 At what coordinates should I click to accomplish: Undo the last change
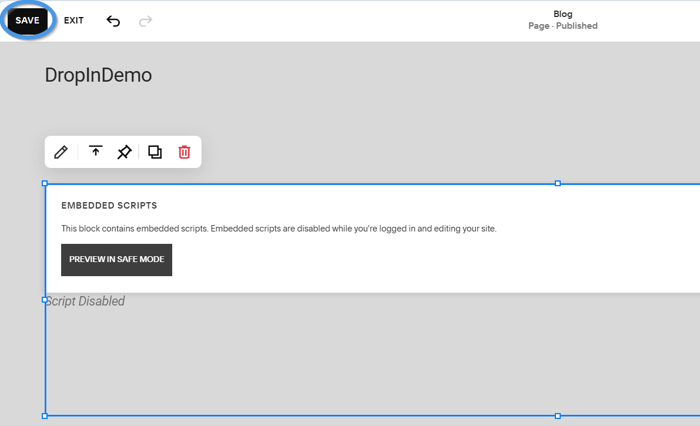(113, 21)
